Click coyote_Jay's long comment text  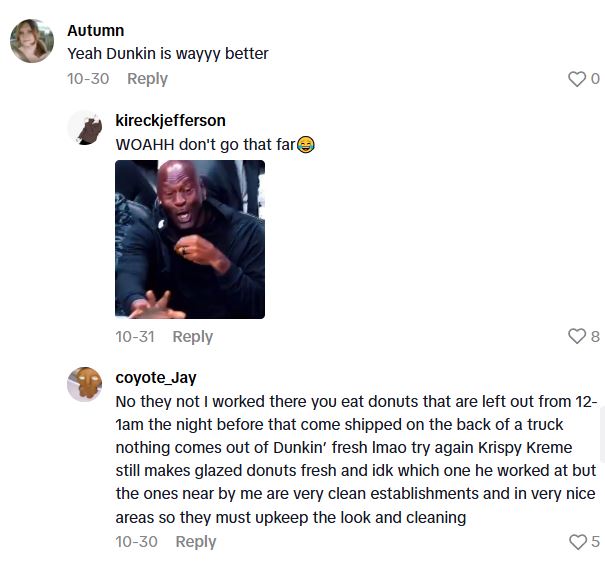(356, 459)
